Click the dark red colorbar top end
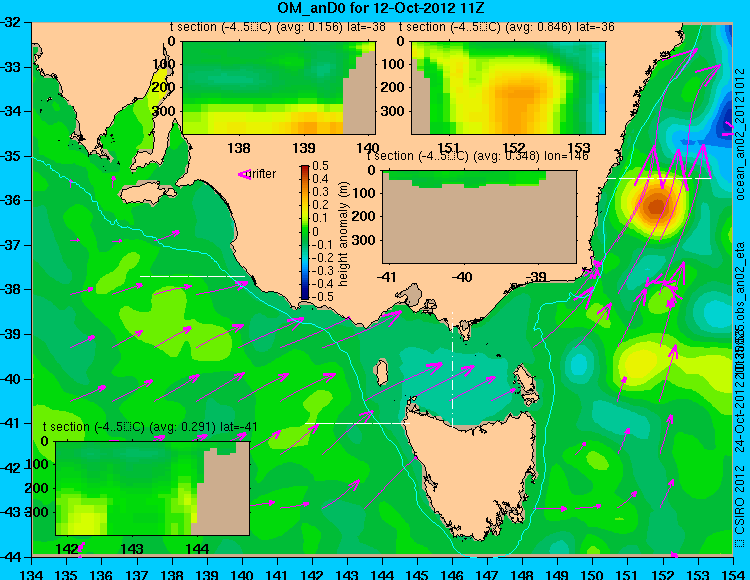Screen dimensions: 750x580 [x=305, y=168]
